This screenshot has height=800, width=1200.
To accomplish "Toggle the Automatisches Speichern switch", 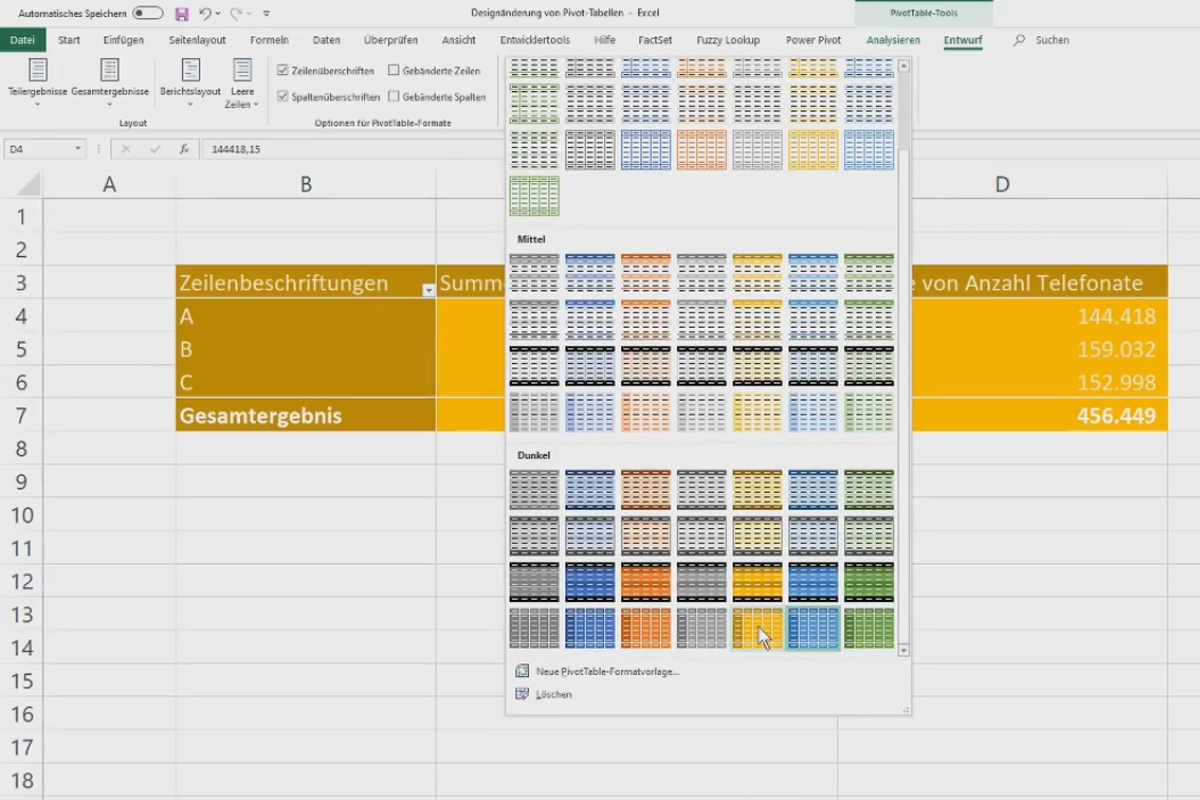I will (148, 14).
